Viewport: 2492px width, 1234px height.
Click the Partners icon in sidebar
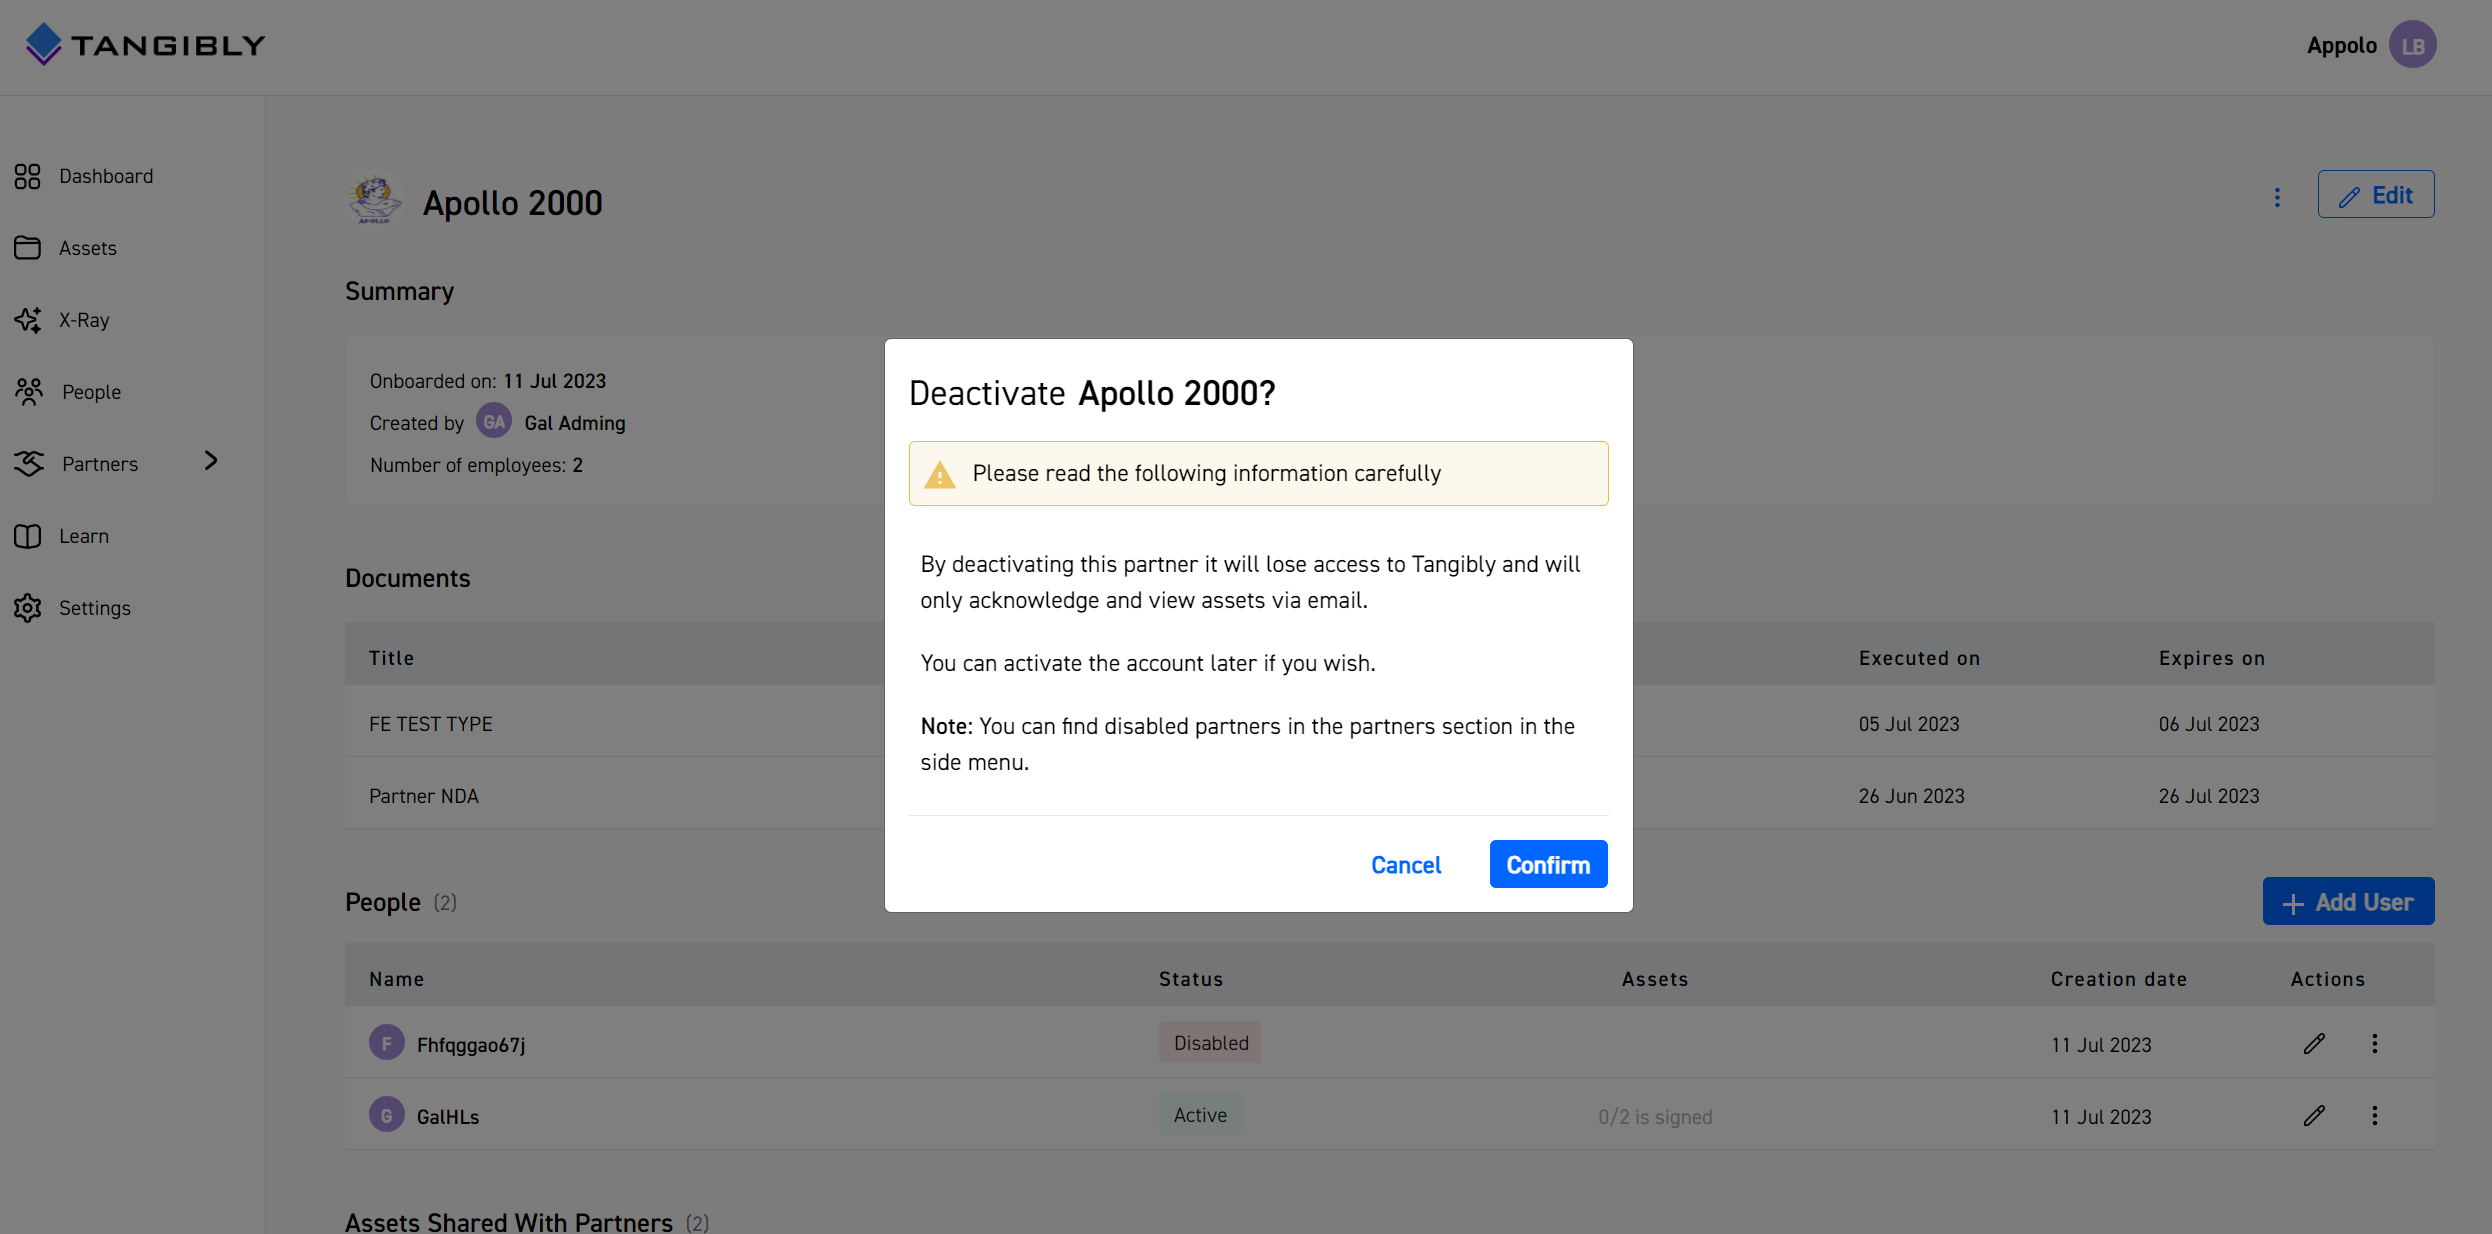click(x=29, y=463)
